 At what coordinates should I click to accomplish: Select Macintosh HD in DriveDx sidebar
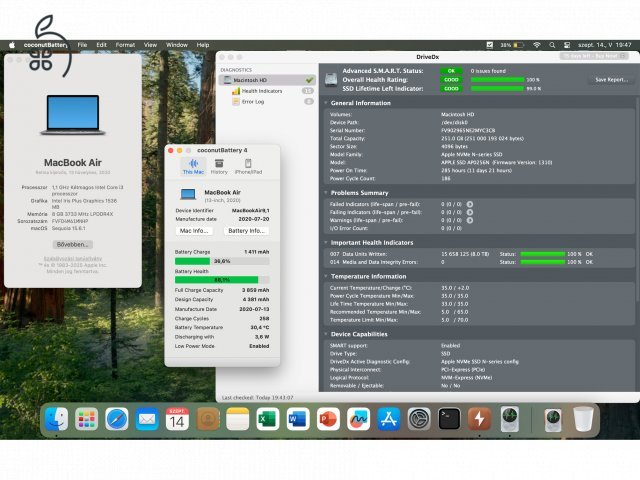coord(267,80)
